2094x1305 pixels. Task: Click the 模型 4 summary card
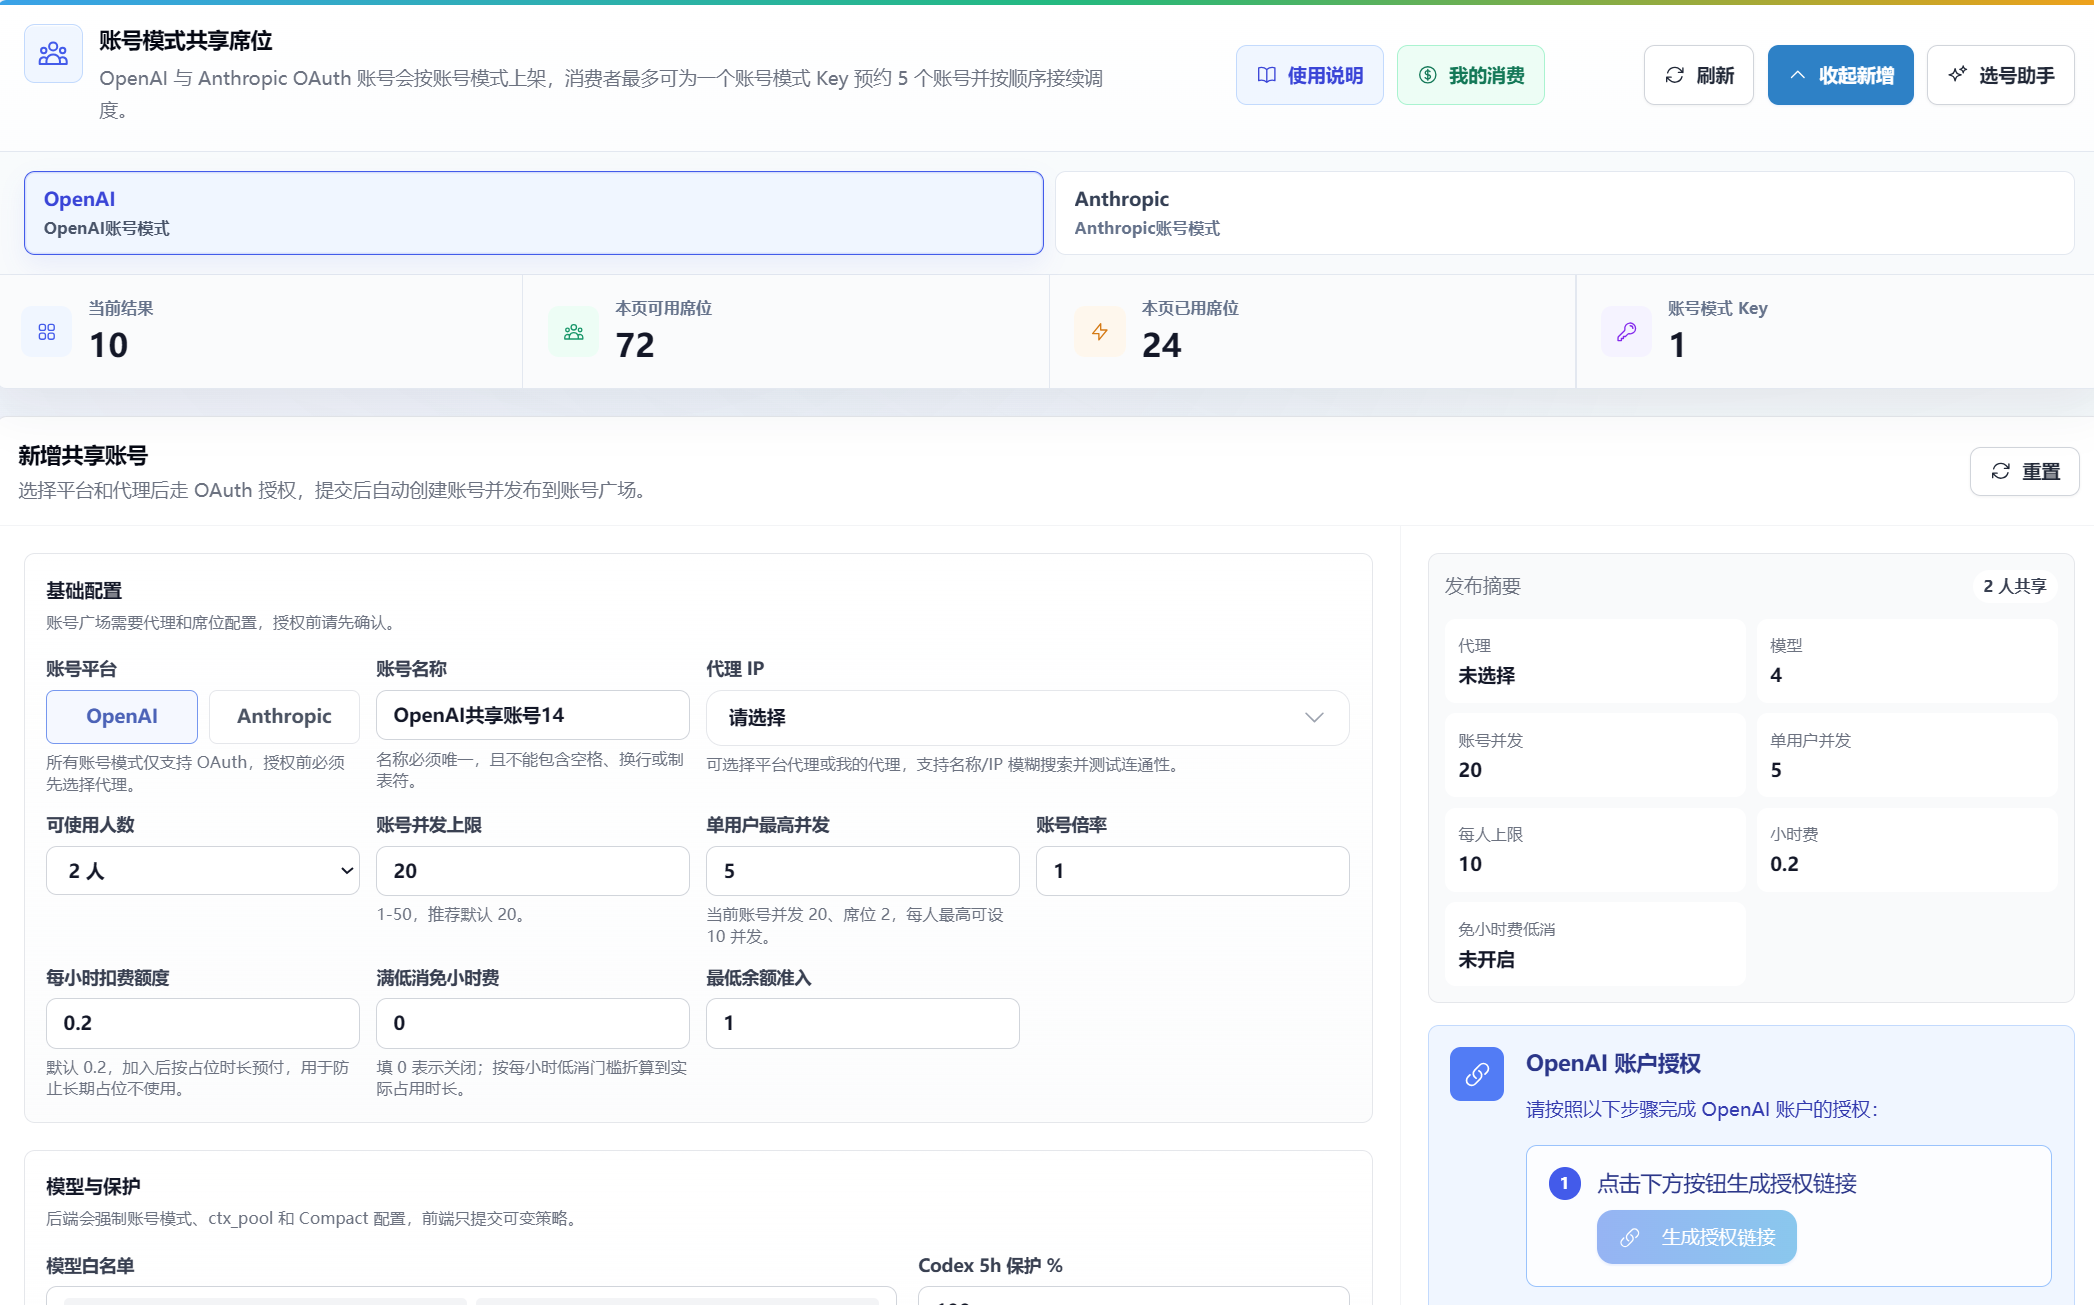(1907, 661)
